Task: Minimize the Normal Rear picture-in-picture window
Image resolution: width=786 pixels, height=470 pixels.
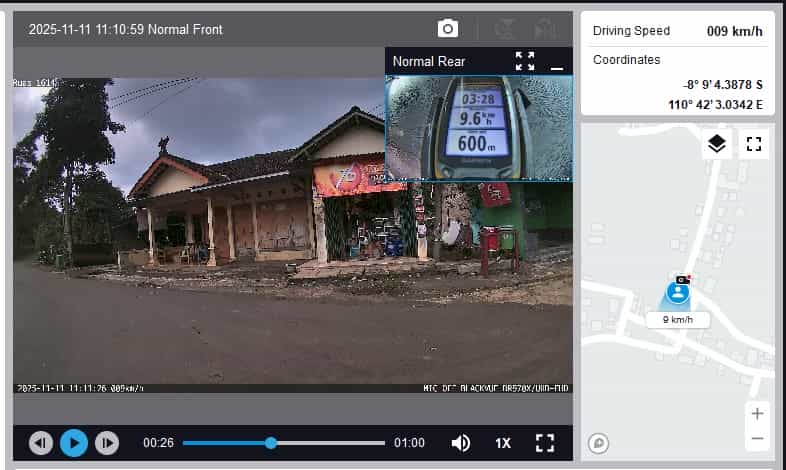Action: pos(557,62)
